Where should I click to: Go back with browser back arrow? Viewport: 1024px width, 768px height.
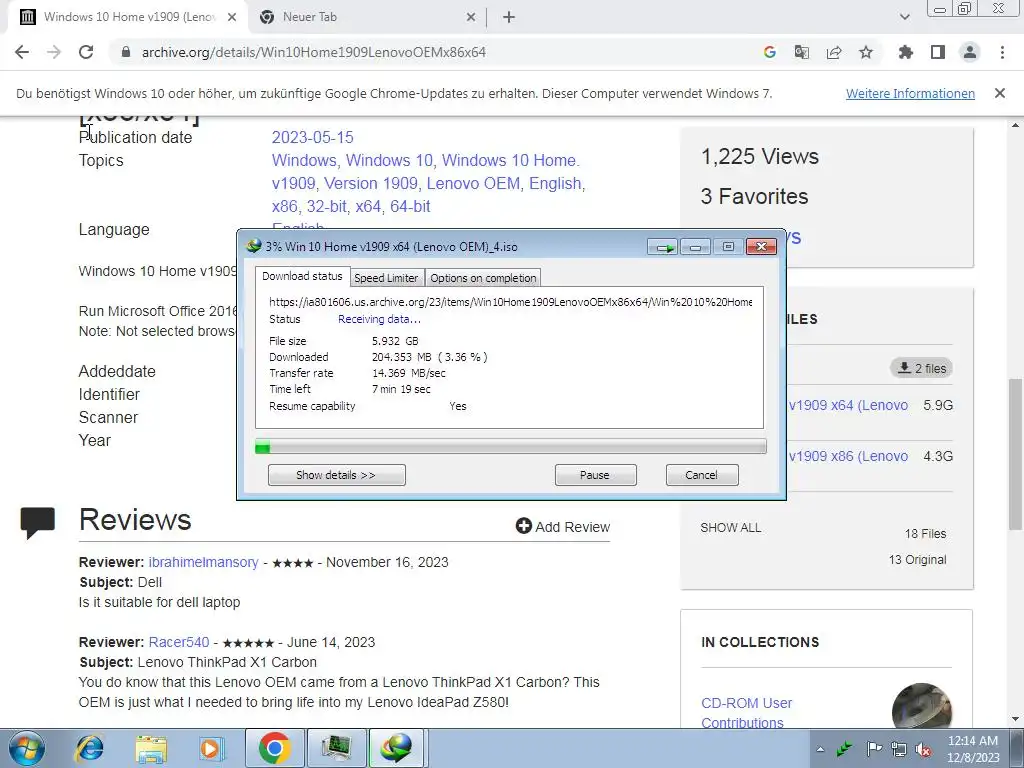point(22,52)
